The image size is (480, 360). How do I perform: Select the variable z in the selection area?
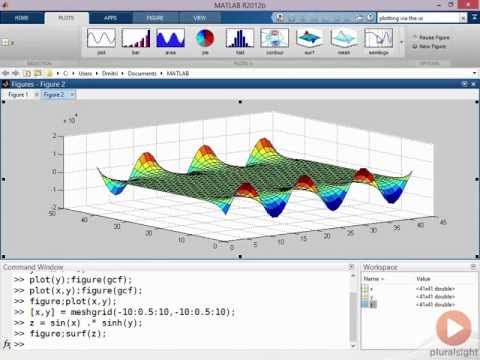pos(8,43)
